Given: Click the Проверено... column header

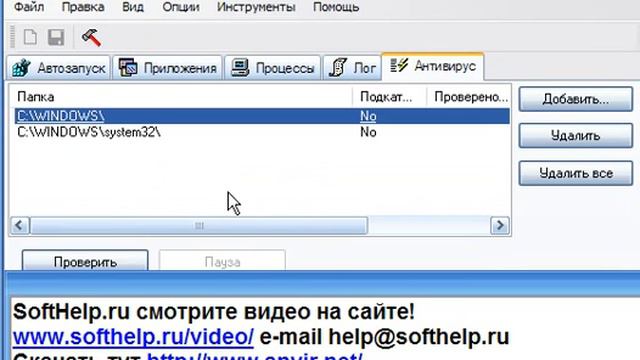Looking at the screenshot, I should pos(469,97).
